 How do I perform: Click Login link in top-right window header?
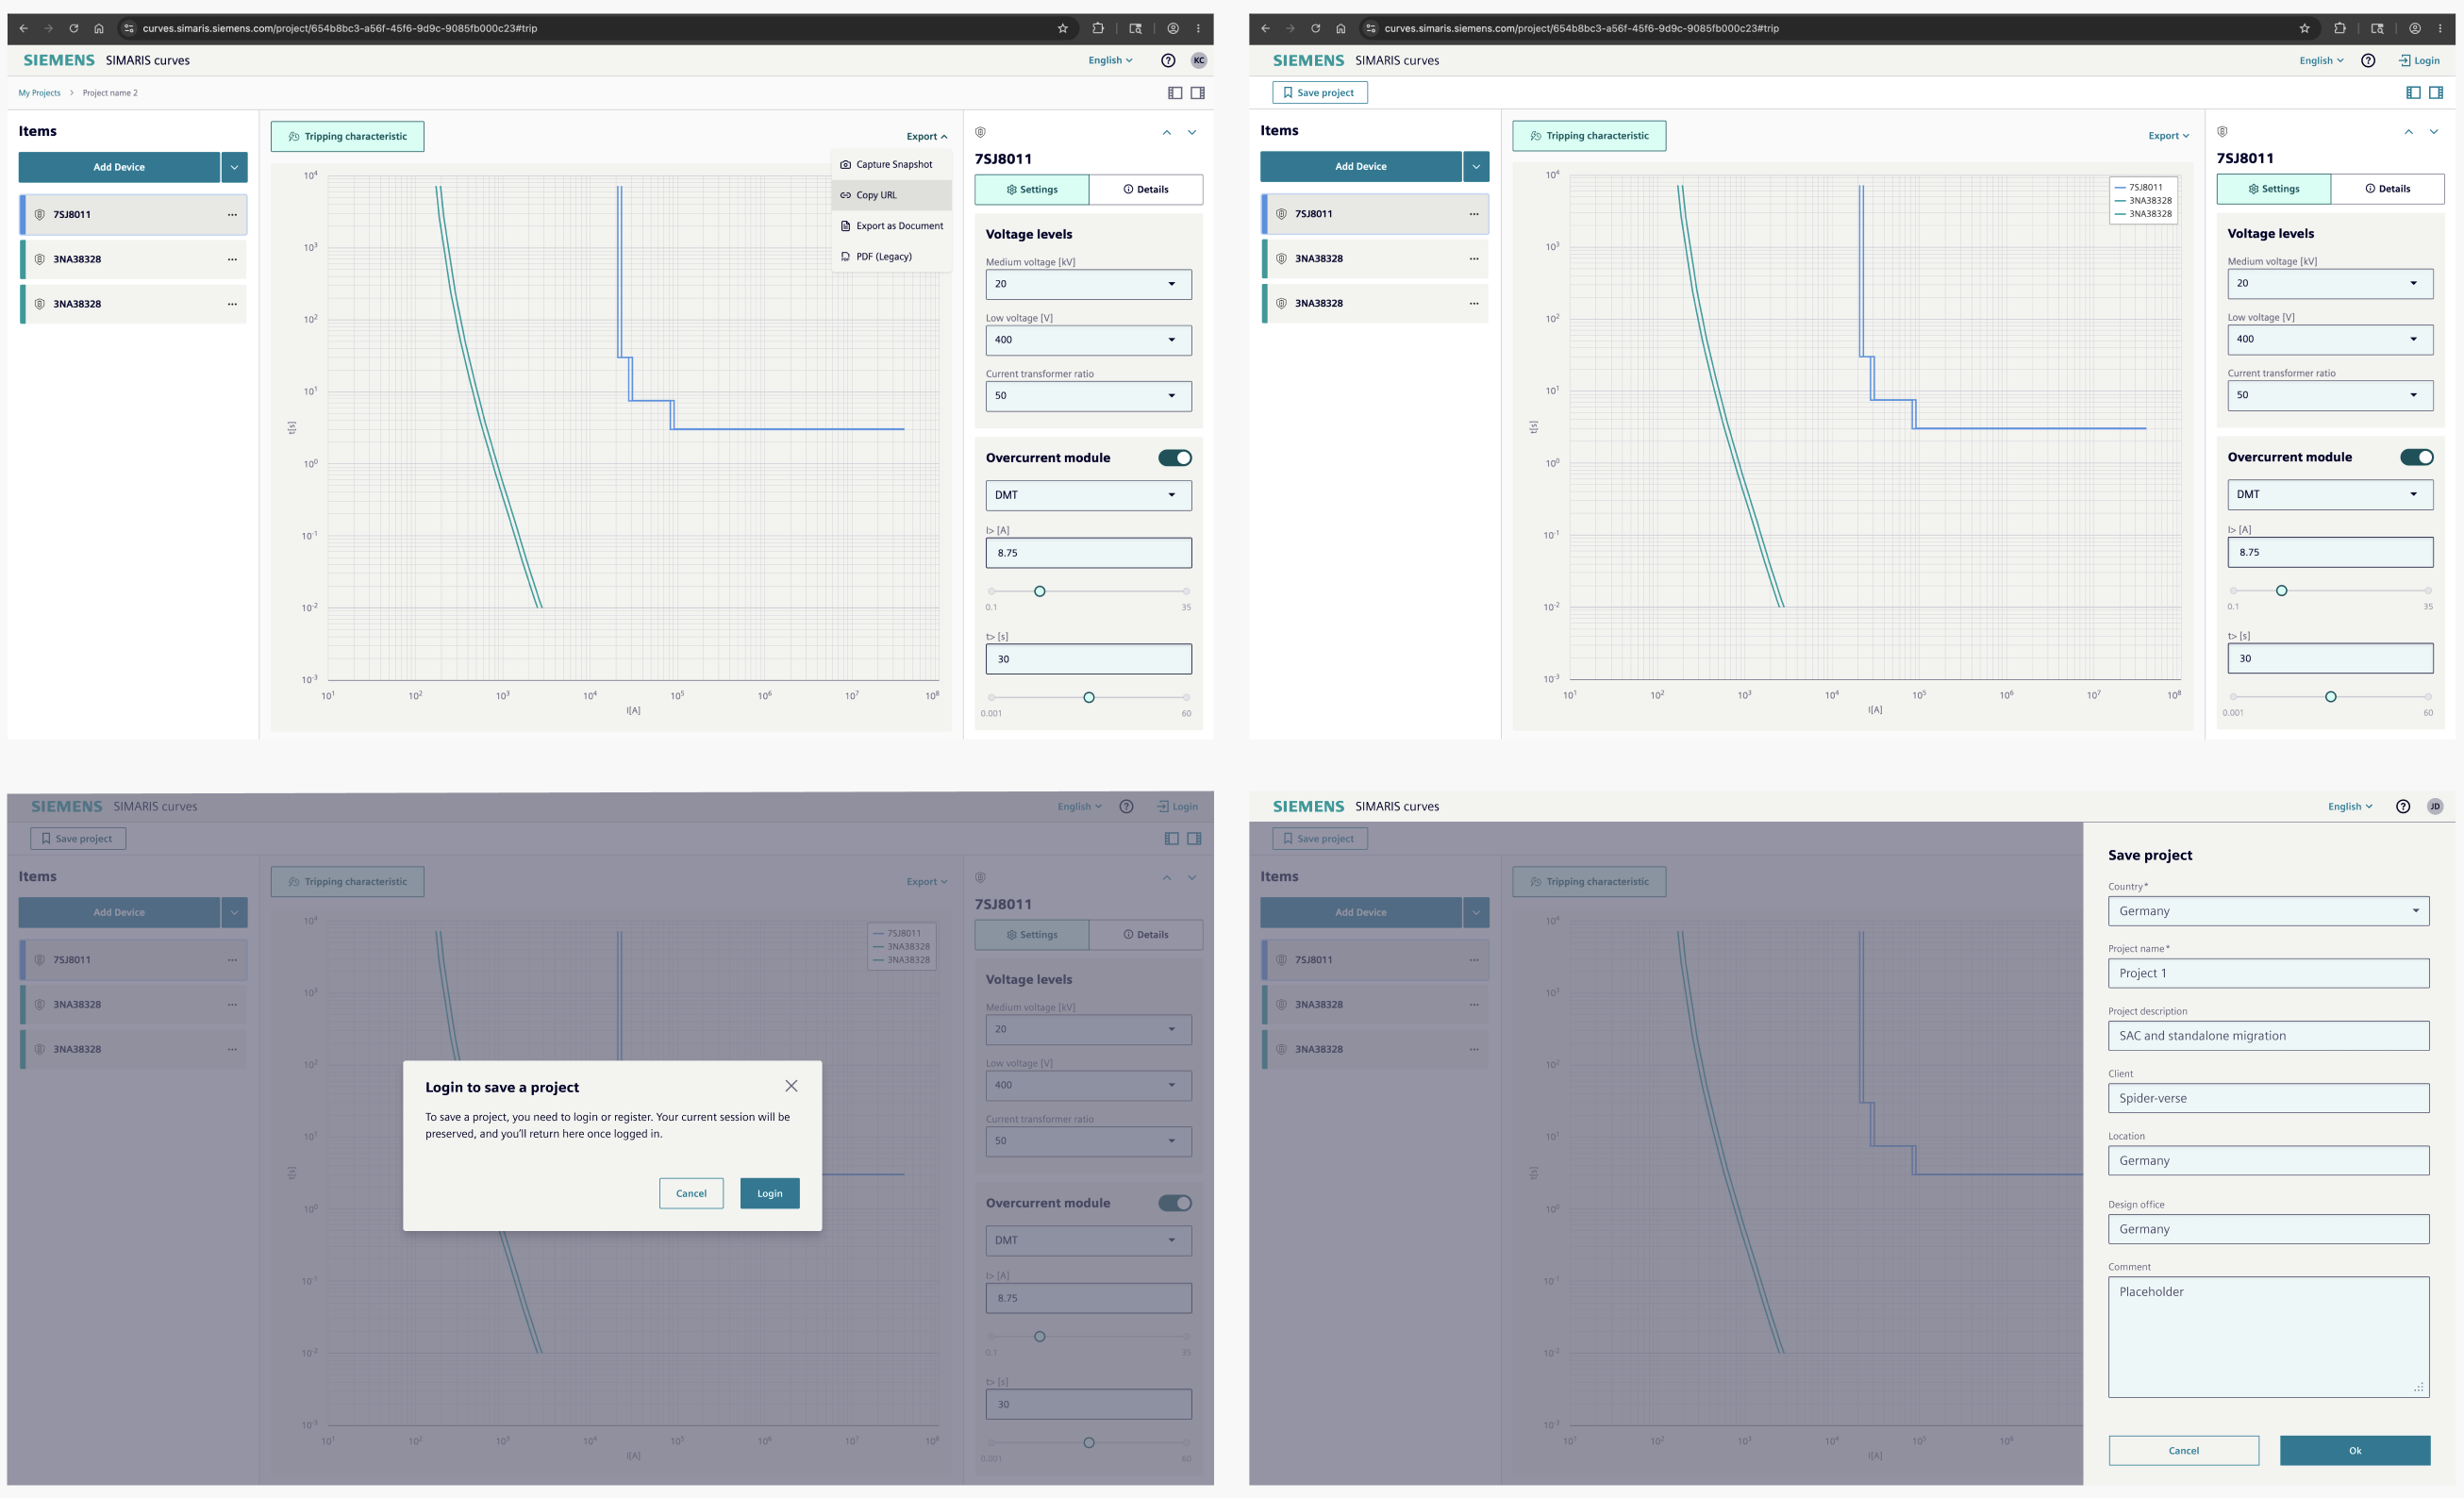point(2419,60)
